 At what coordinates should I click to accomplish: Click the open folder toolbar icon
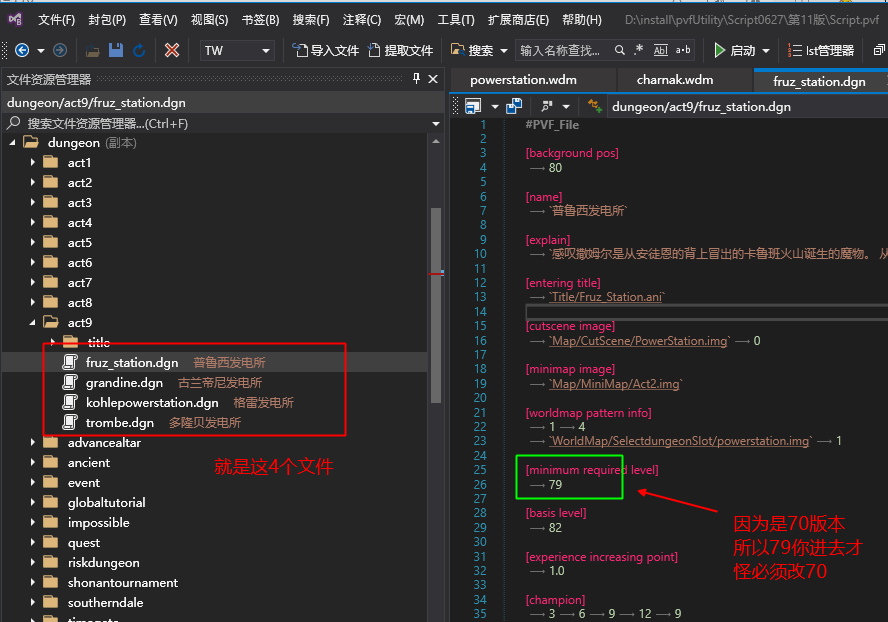click(x=93, y=51)
